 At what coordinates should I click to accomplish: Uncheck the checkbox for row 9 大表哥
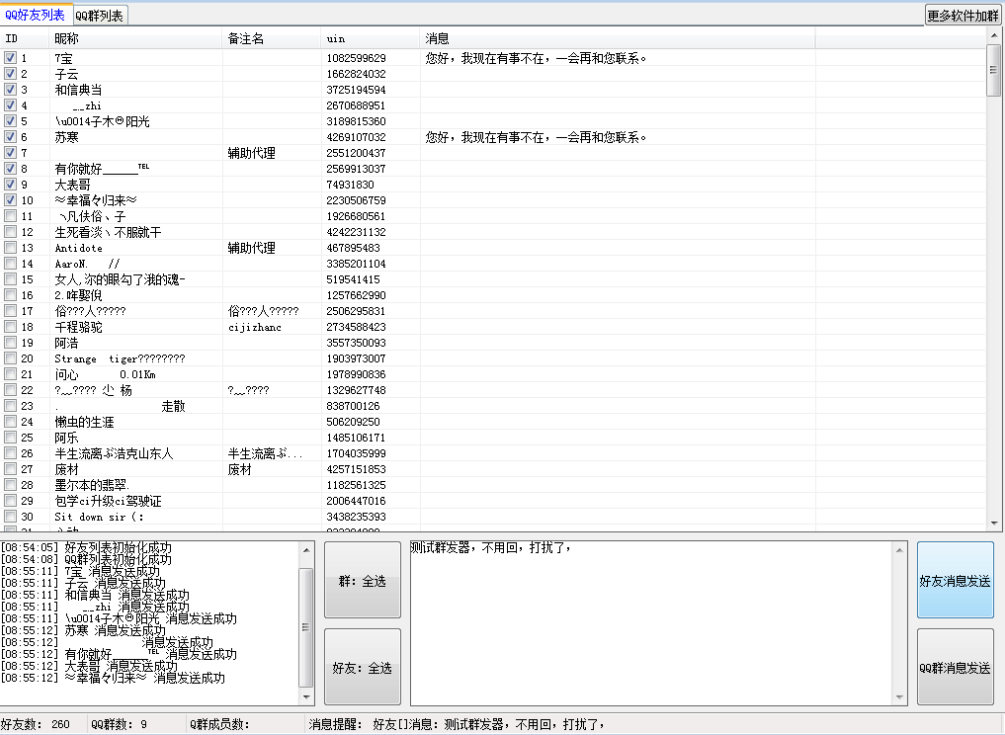[x=10, y=184]
